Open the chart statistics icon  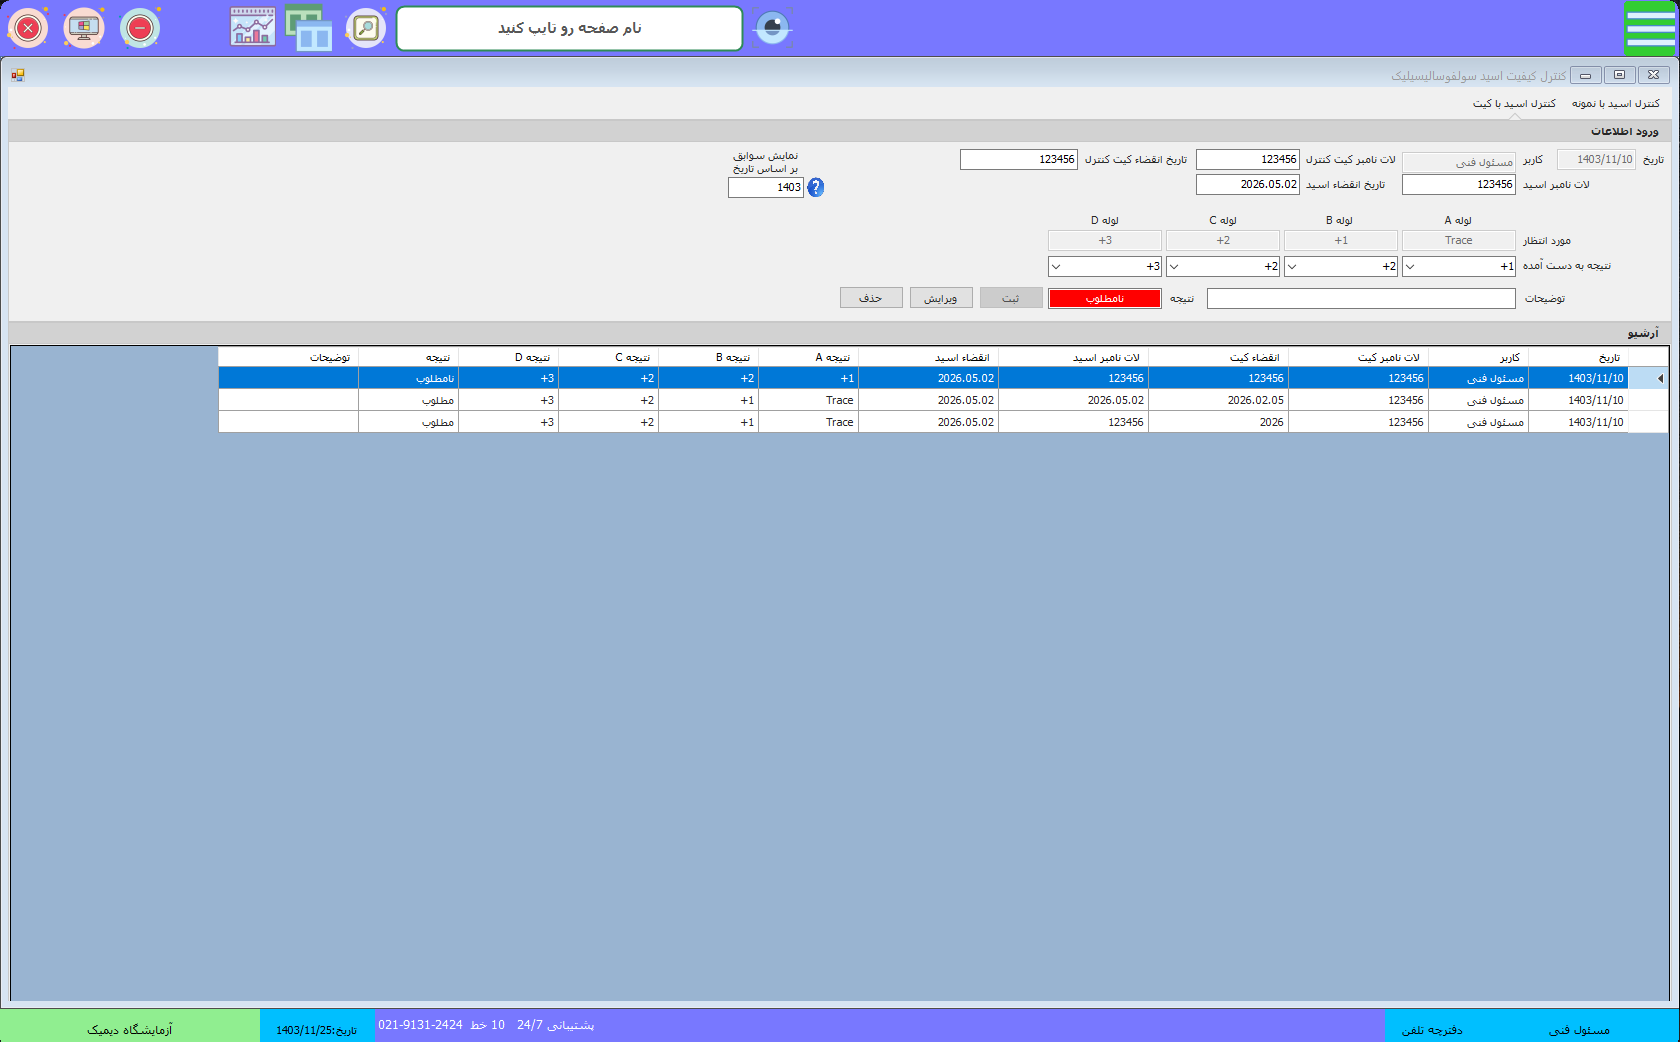click(253, 27)
